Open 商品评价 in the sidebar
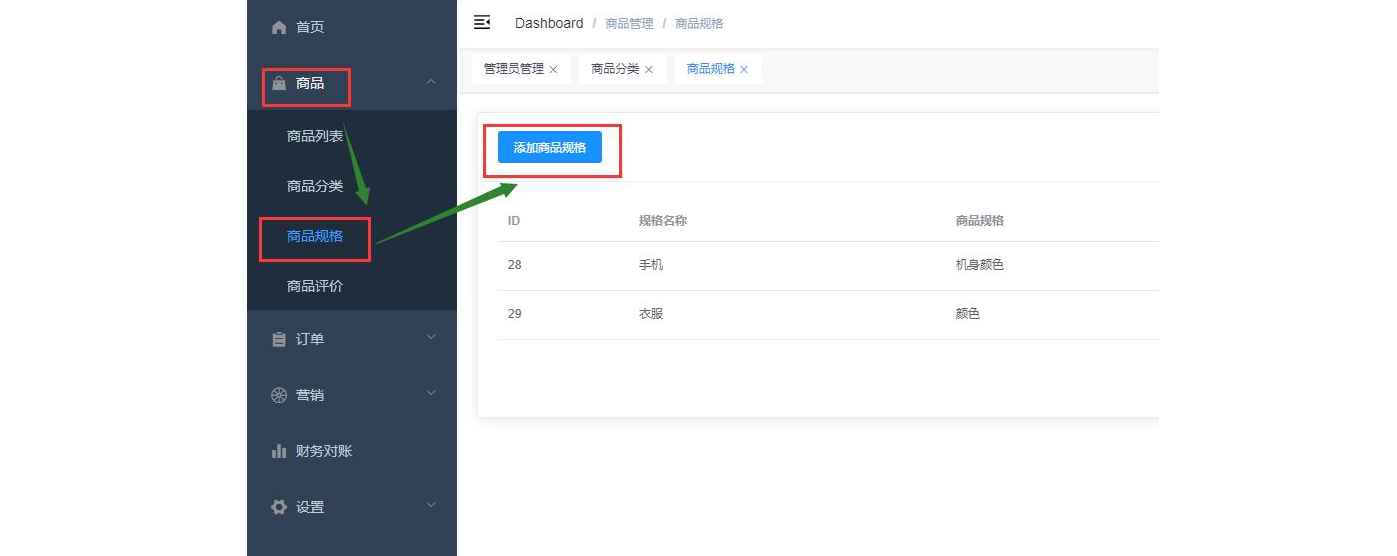Viewport: 1397px width, 556px height. tap(315, 286)
